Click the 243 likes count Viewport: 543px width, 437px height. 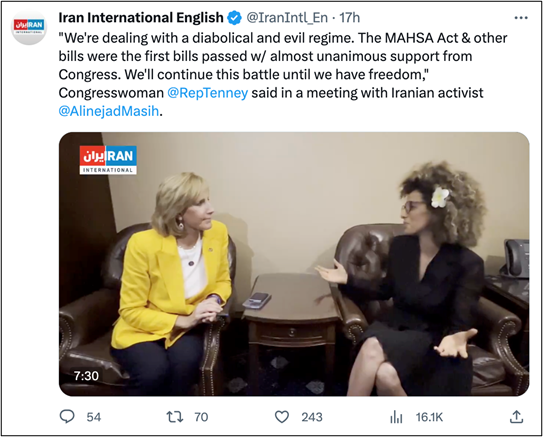point(312,417)
